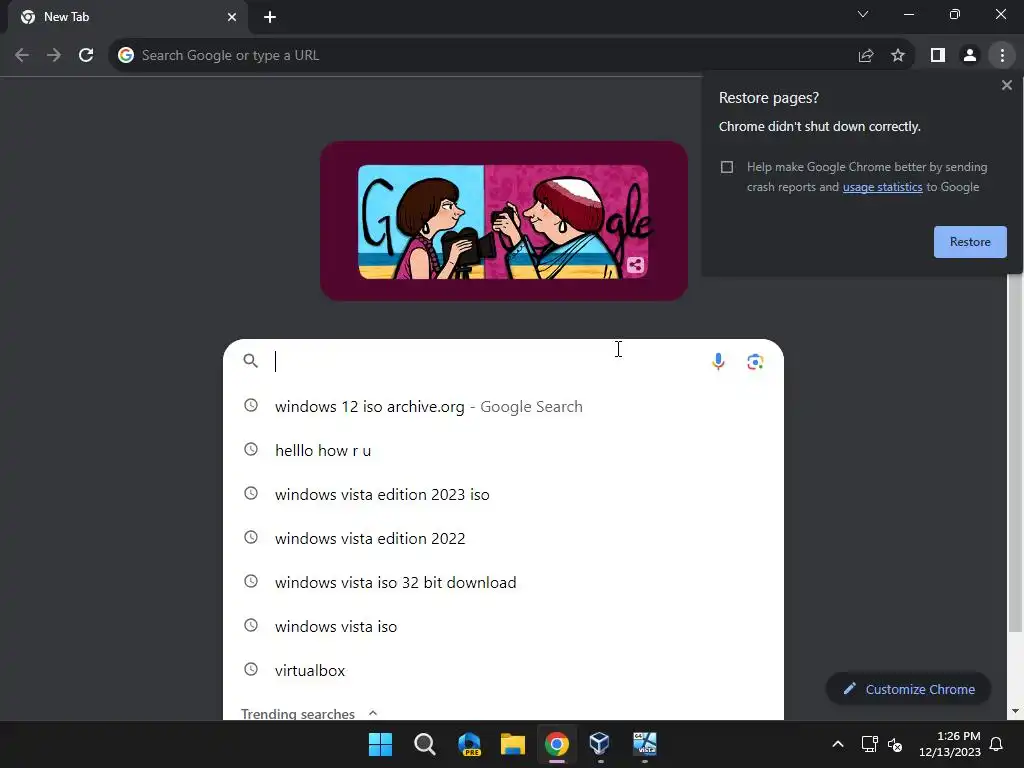1024x768 pixels.
Task: Click the Restore button
Action: tap(970, 242)
